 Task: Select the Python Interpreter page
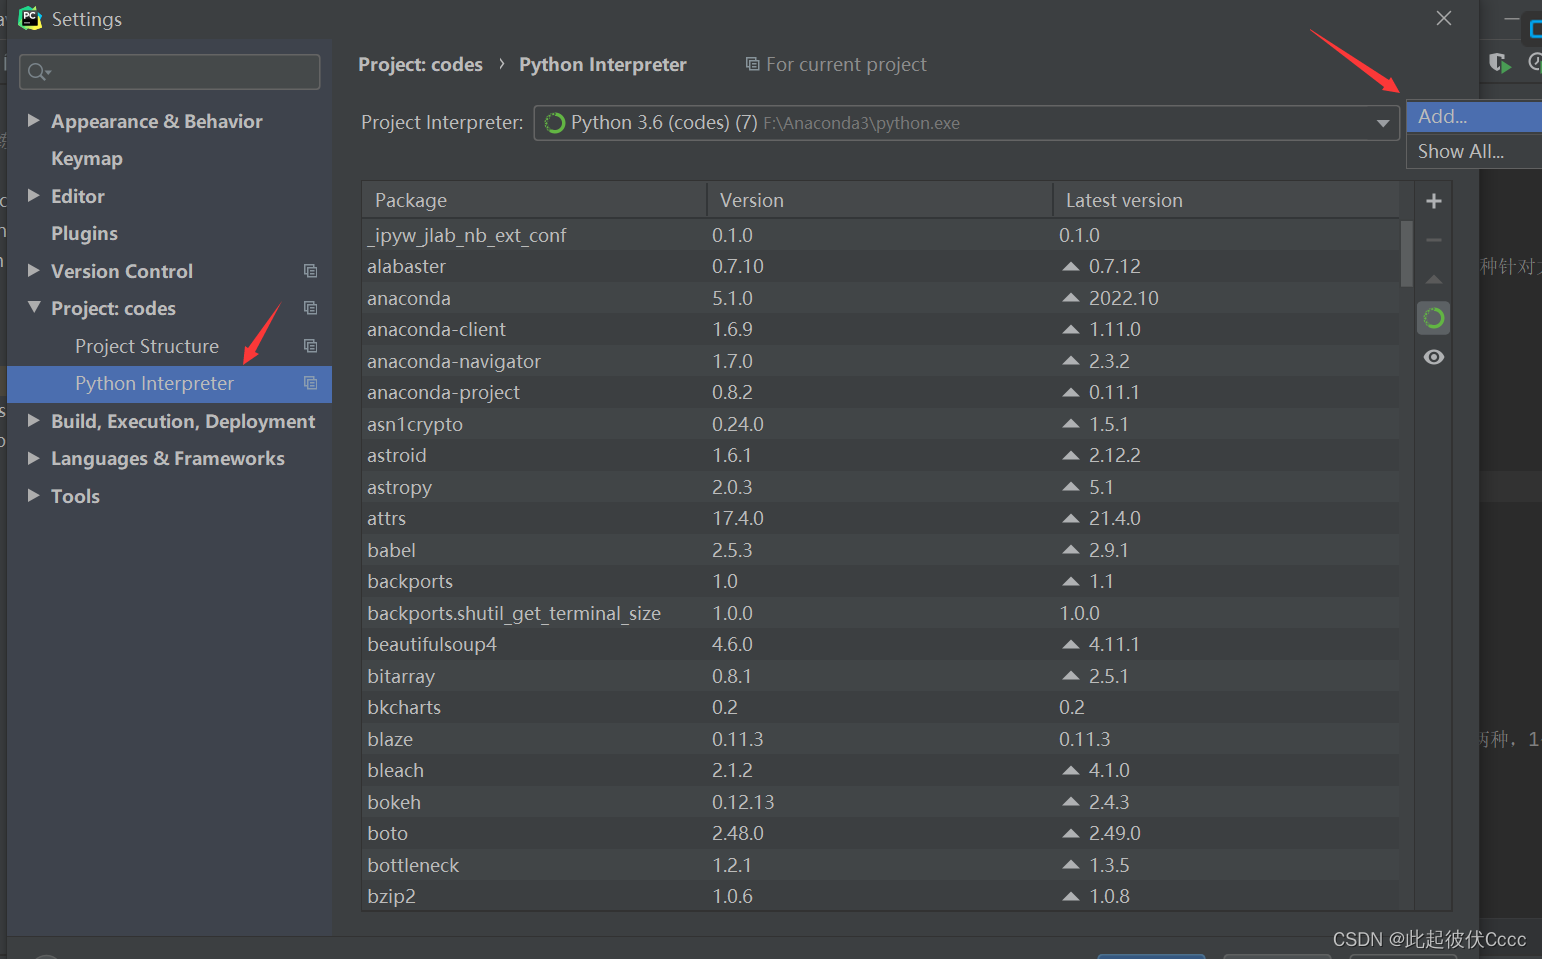169,383
